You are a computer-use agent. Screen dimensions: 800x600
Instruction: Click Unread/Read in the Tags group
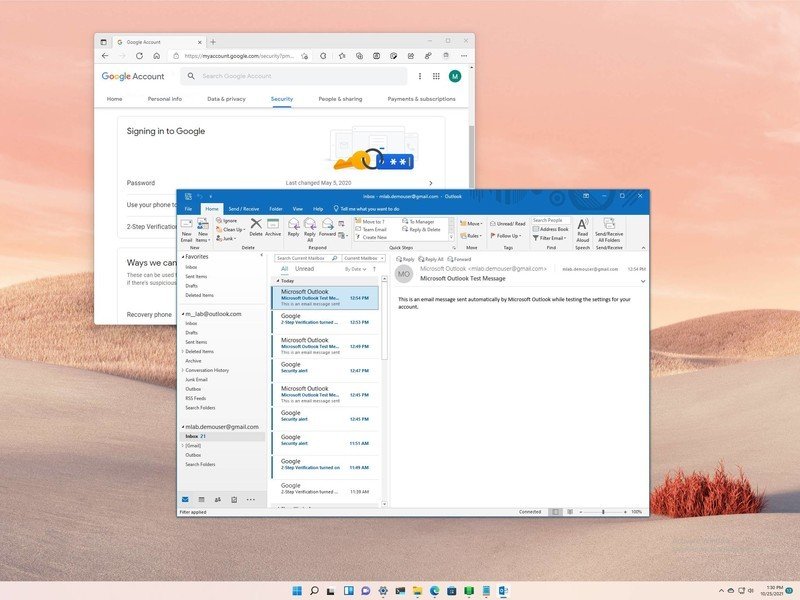click(x=508, y=223)
